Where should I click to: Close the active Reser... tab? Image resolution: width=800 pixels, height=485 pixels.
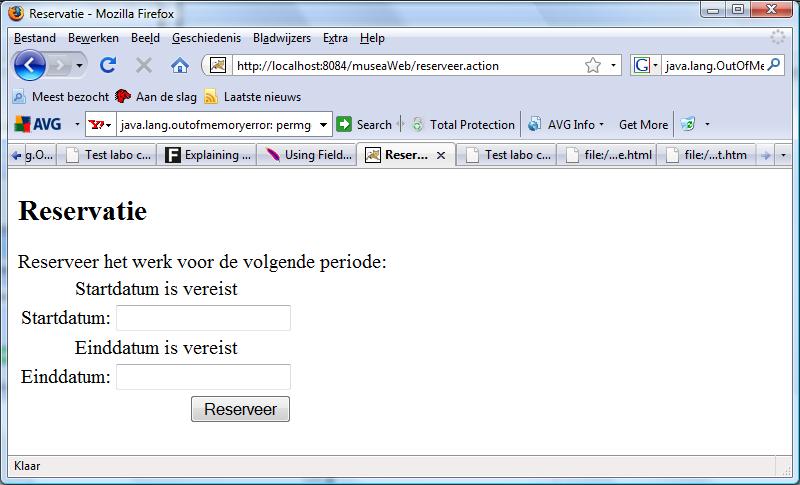[x=441, y=155]
